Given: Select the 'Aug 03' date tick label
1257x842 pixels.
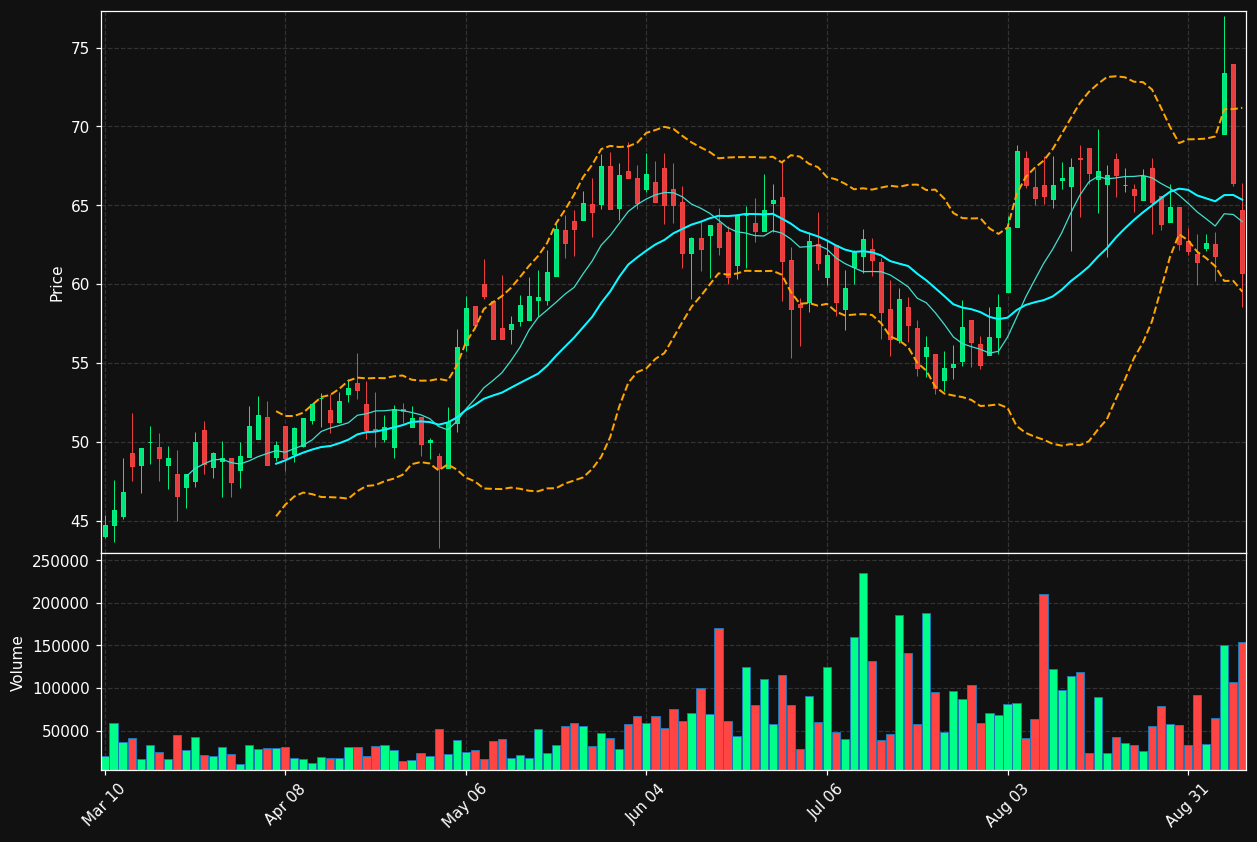Looking at the screenshot, I should pyautogui.click(x=1006, y=804).
